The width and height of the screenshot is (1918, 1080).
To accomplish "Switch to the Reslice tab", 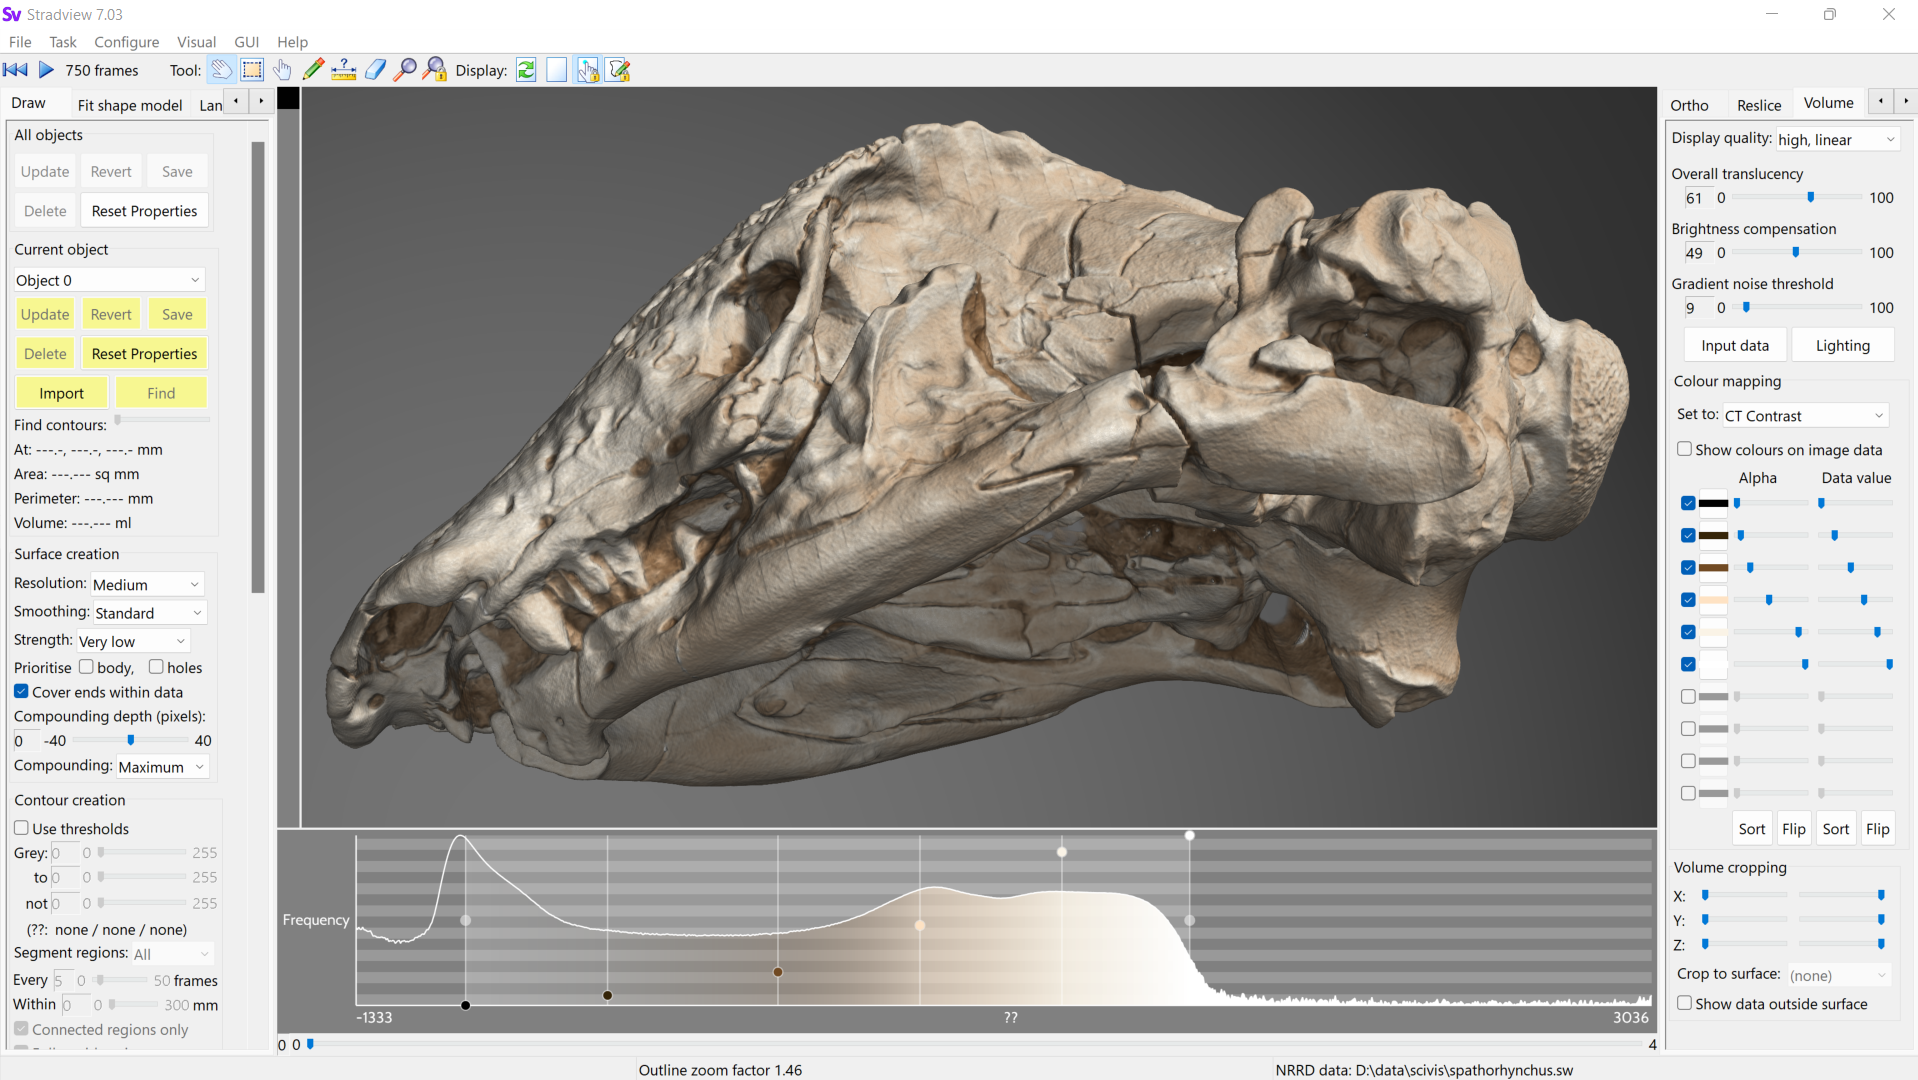I will pyautogui.click(x=1758, y=105).
